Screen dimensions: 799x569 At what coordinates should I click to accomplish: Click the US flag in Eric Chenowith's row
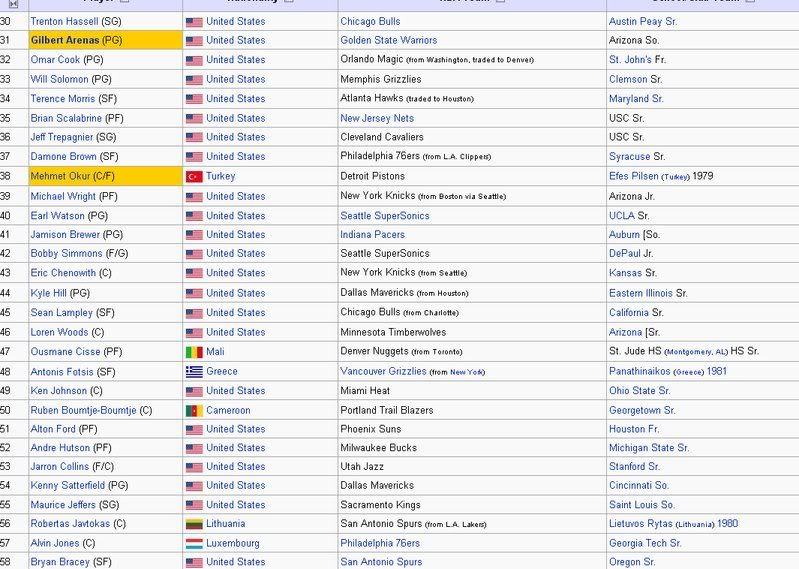pos(194,274)
